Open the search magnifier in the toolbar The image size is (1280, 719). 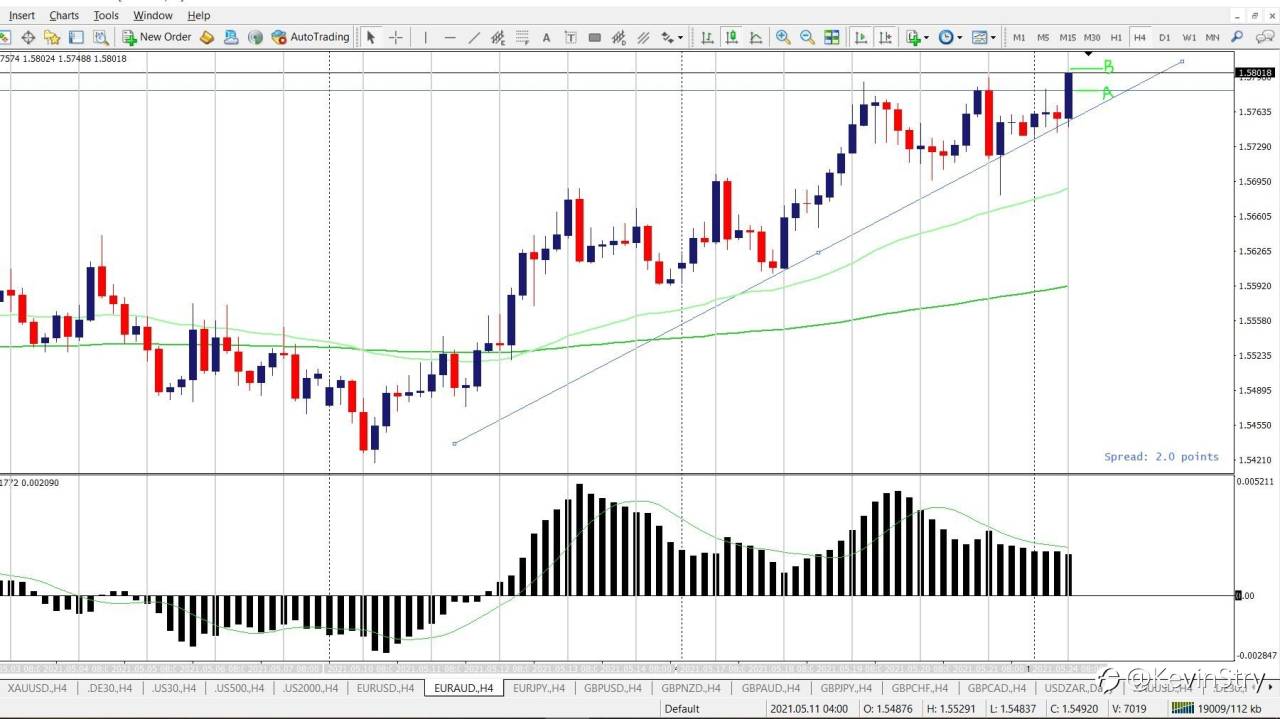[x=1237, y=37]
